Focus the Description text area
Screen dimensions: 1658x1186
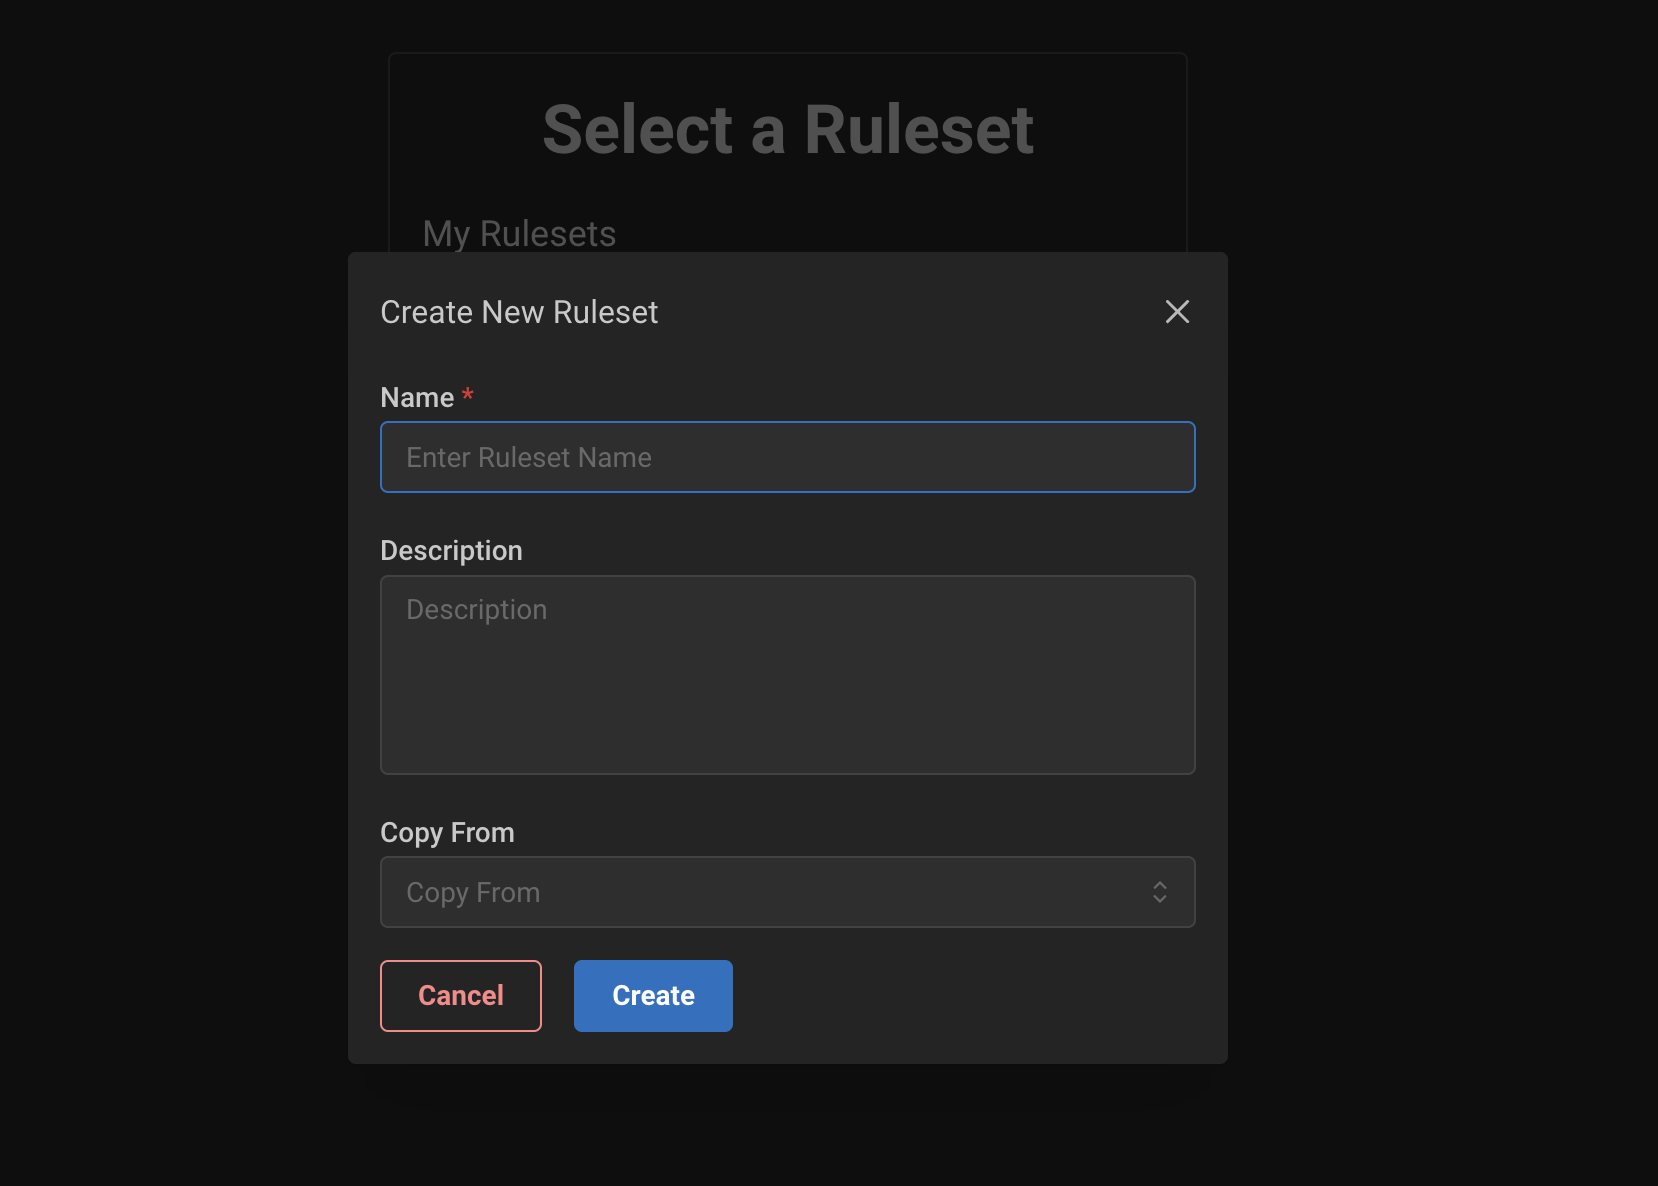coord(788,675)
